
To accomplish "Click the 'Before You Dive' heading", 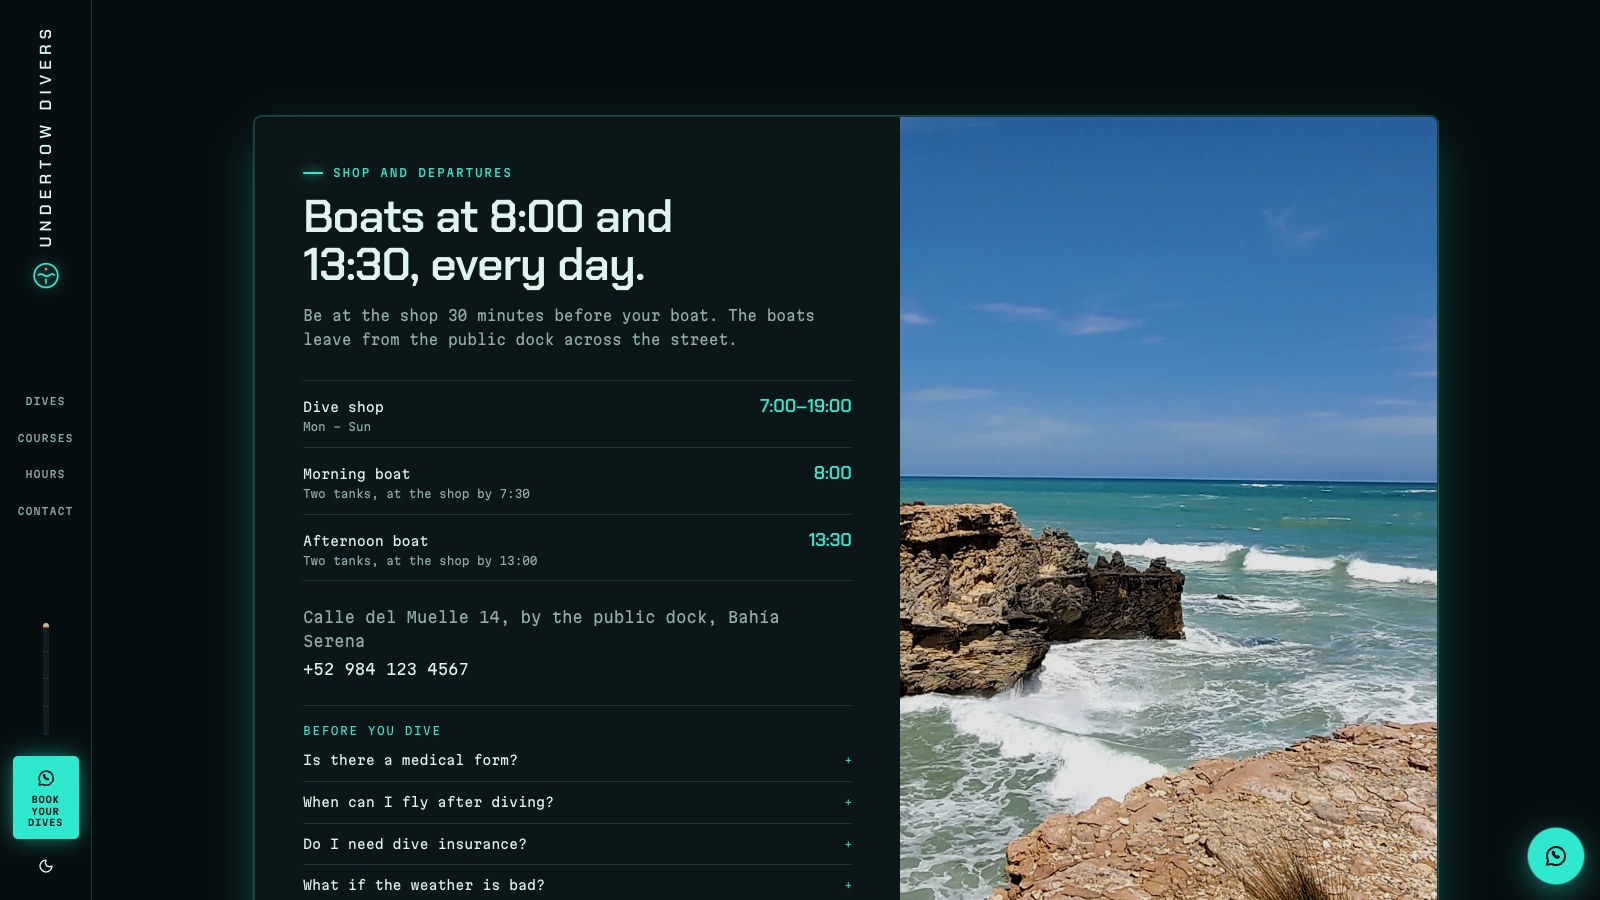I will [372, 731].
